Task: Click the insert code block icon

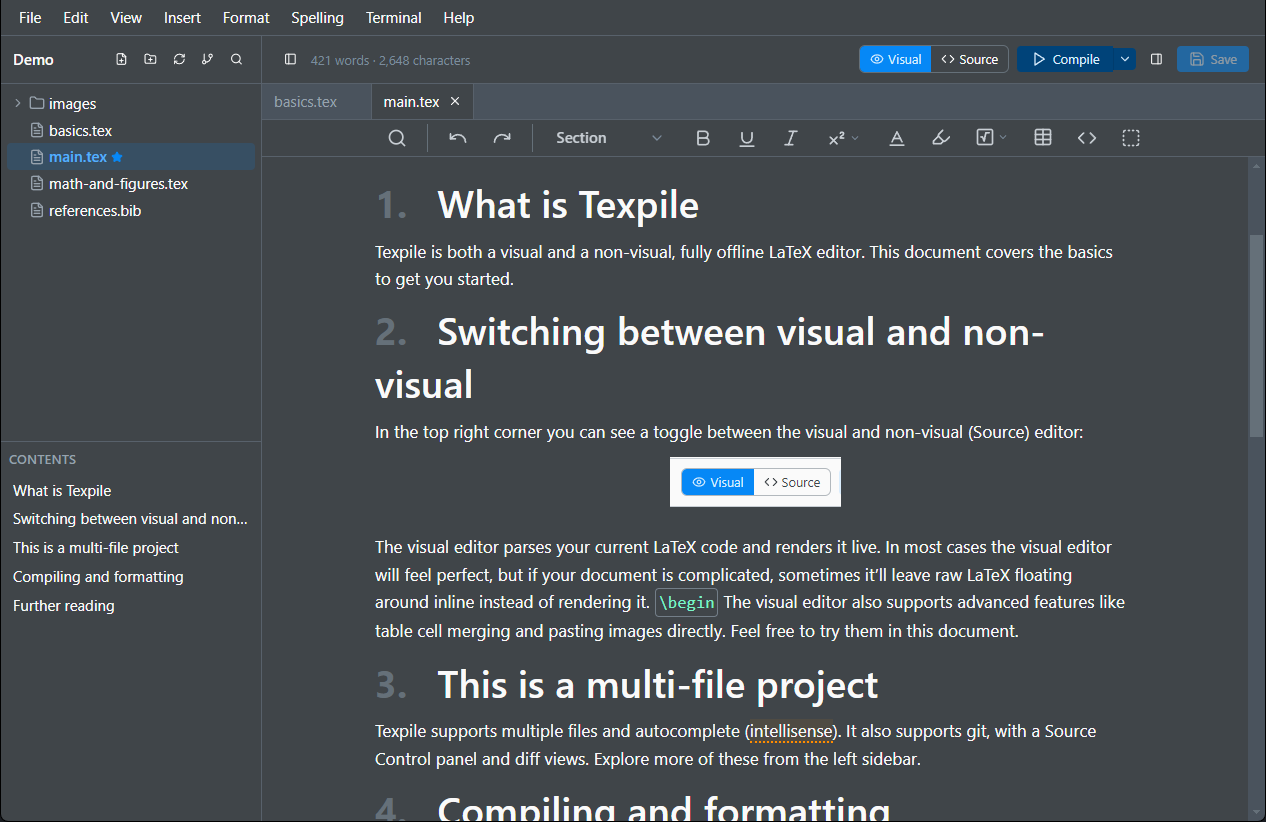Action: [x=1087, y=138]
